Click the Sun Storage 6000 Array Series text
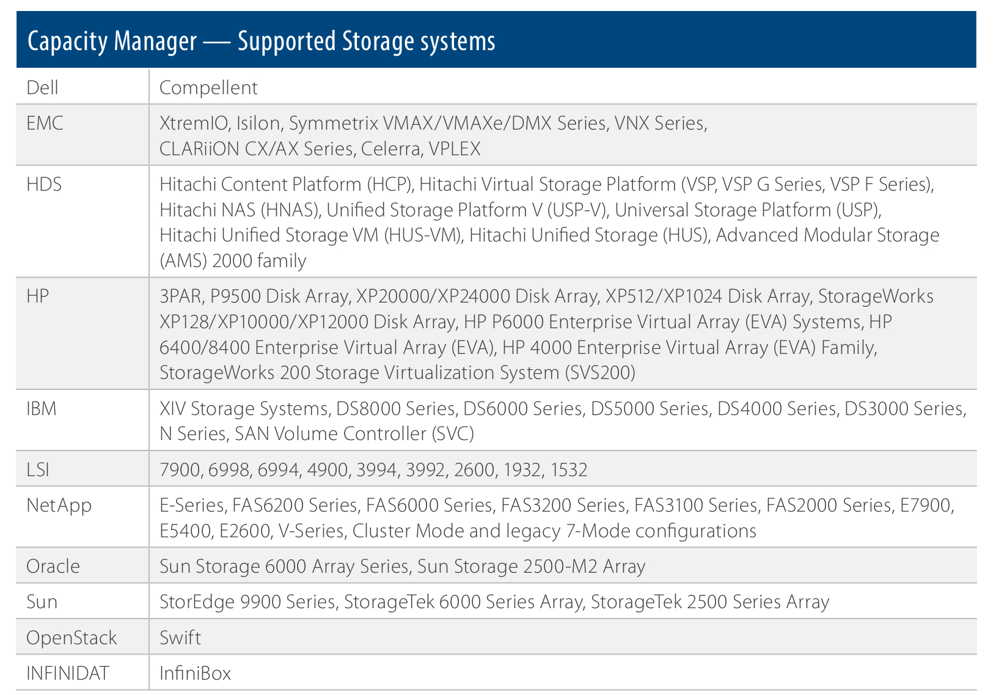 pyautogui.click(x=285, y=566)
